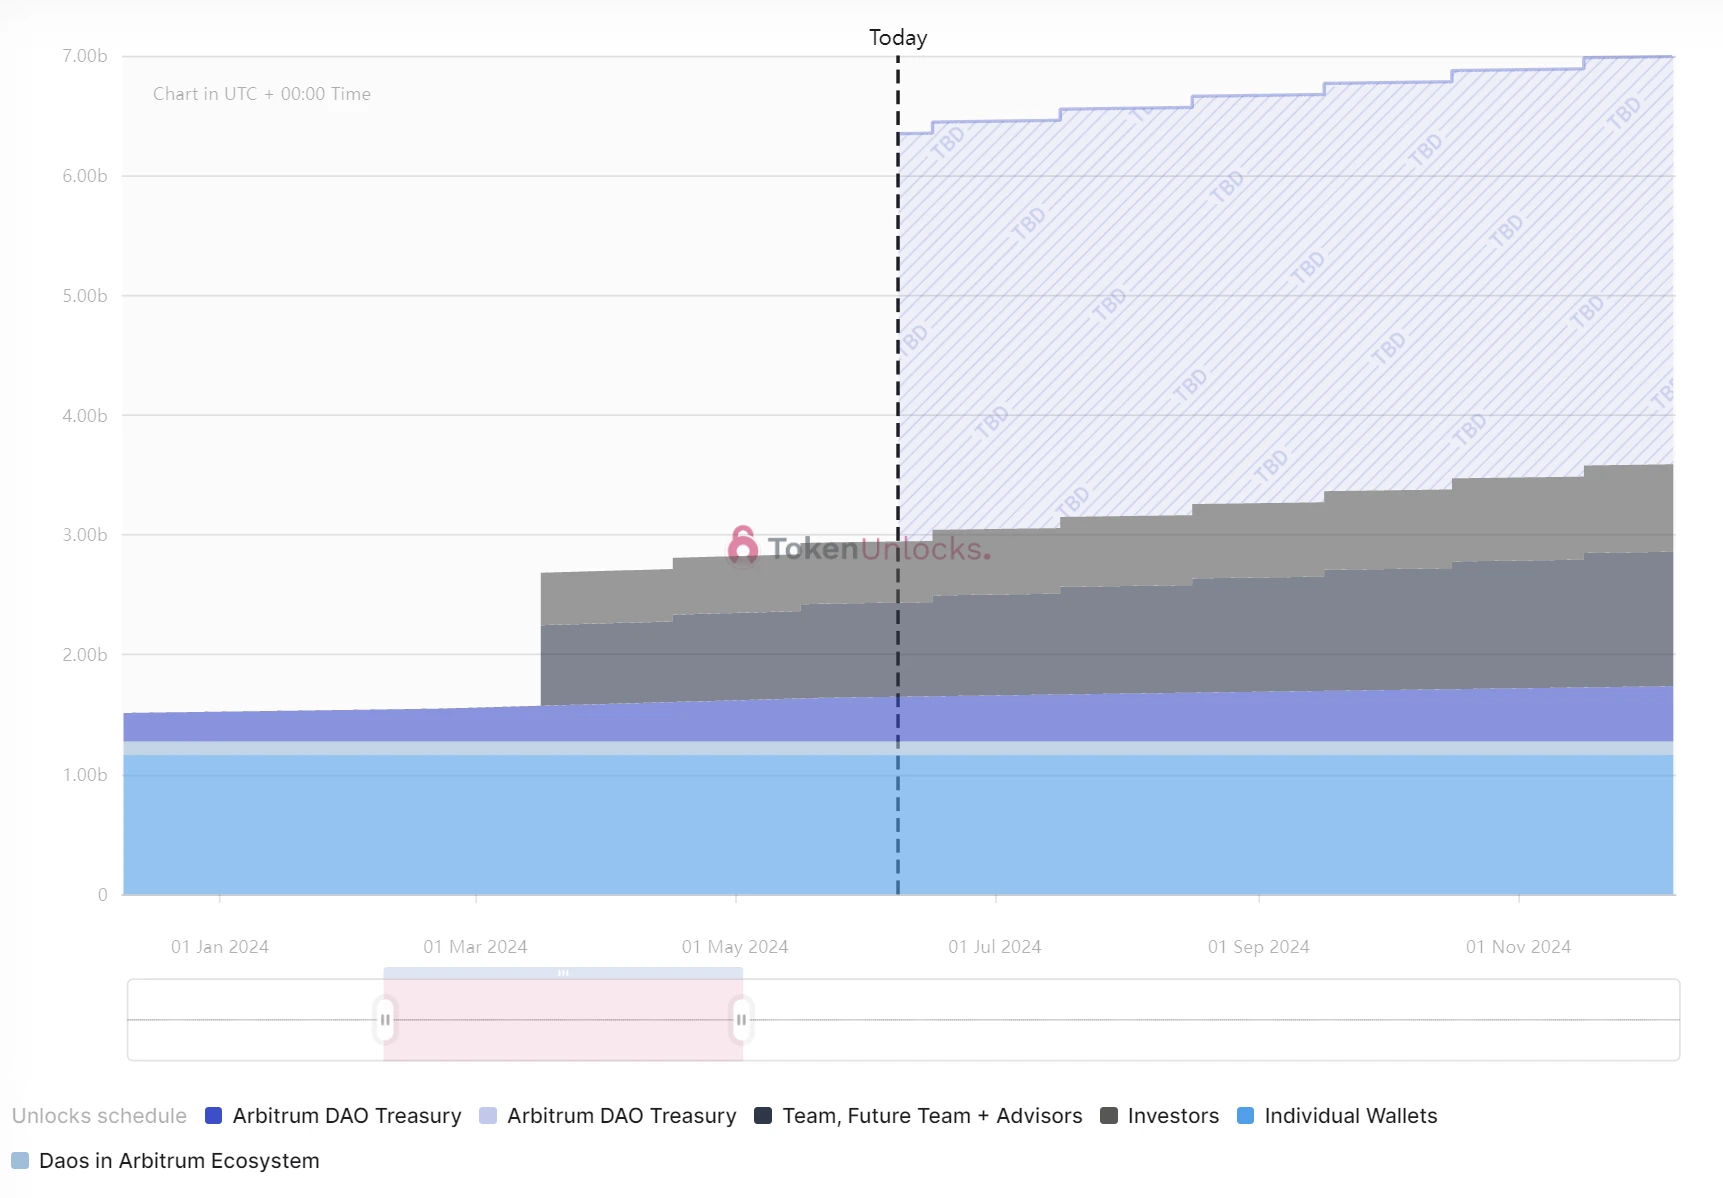The image size is (1723, 1198).
Task: Click the grip icon atop the range selector
Action: [563, 973]
